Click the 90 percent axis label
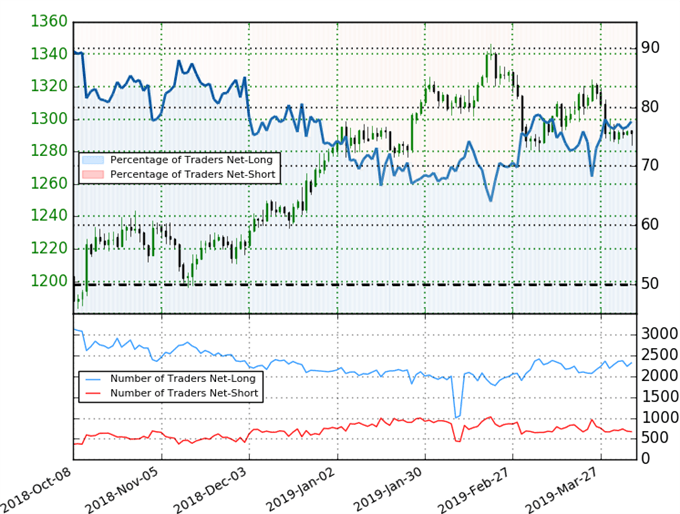 pos(650,48)
